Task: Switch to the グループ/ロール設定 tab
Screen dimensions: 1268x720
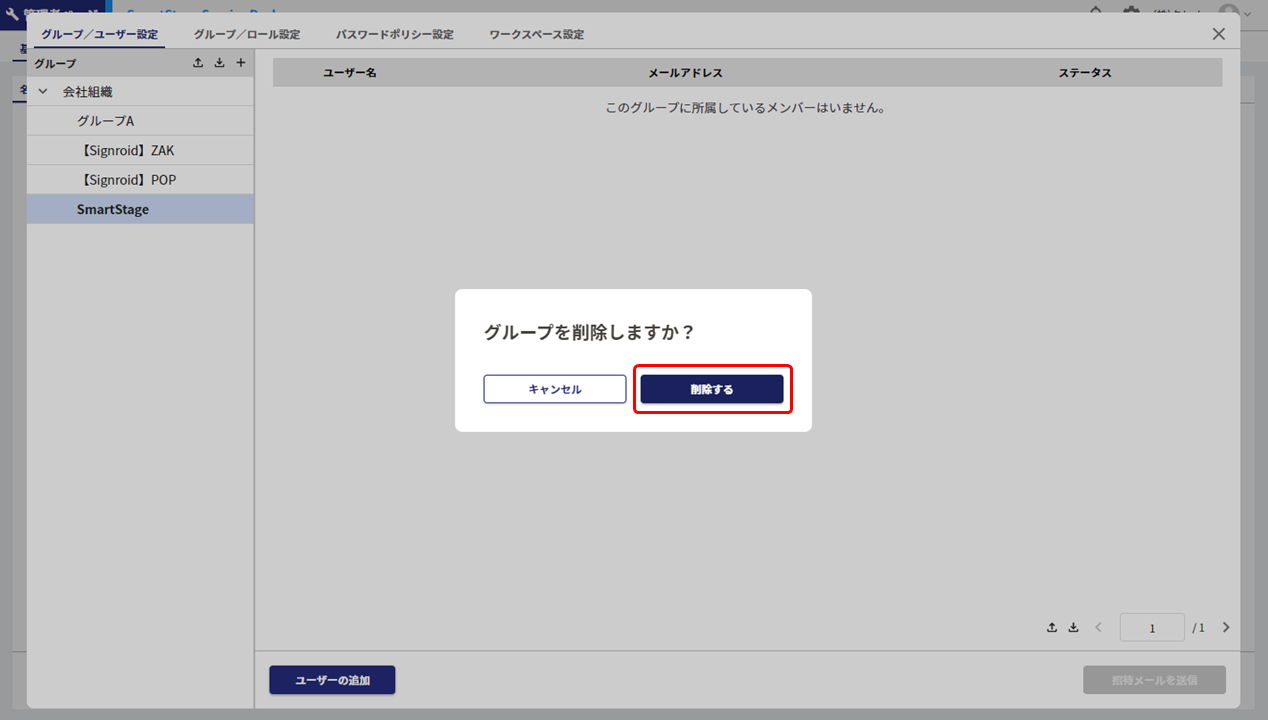Action: point(246,34)
